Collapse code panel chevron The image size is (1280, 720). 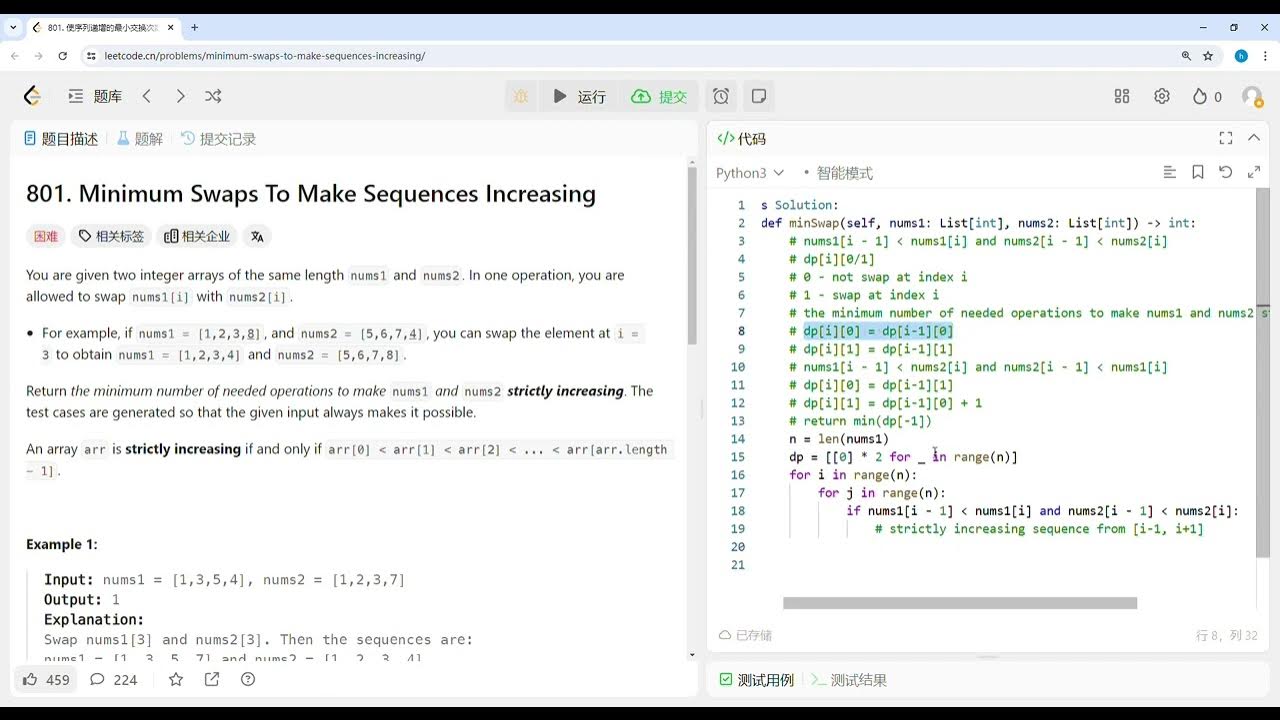click(1254, 138)
